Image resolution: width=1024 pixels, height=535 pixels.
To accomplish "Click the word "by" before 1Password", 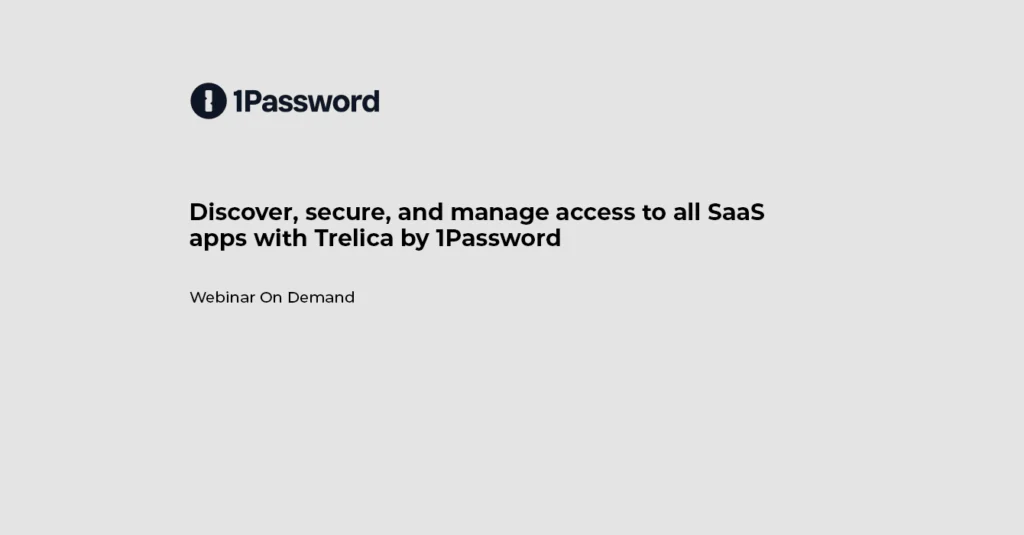I will pos(418,239).
